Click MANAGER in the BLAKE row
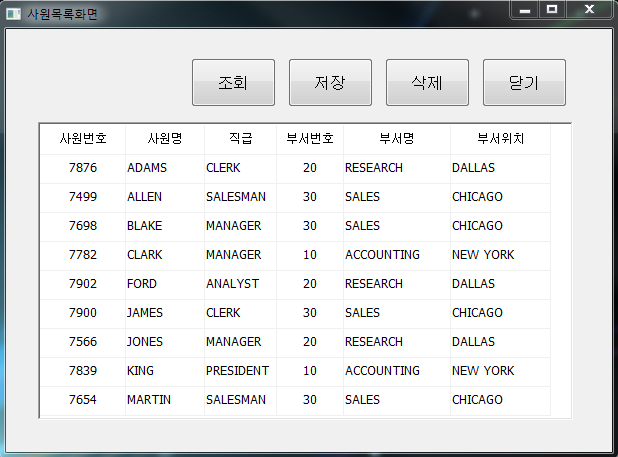This screenshot has width=618, height=457. pyautogui.click(x=240, y=226)
